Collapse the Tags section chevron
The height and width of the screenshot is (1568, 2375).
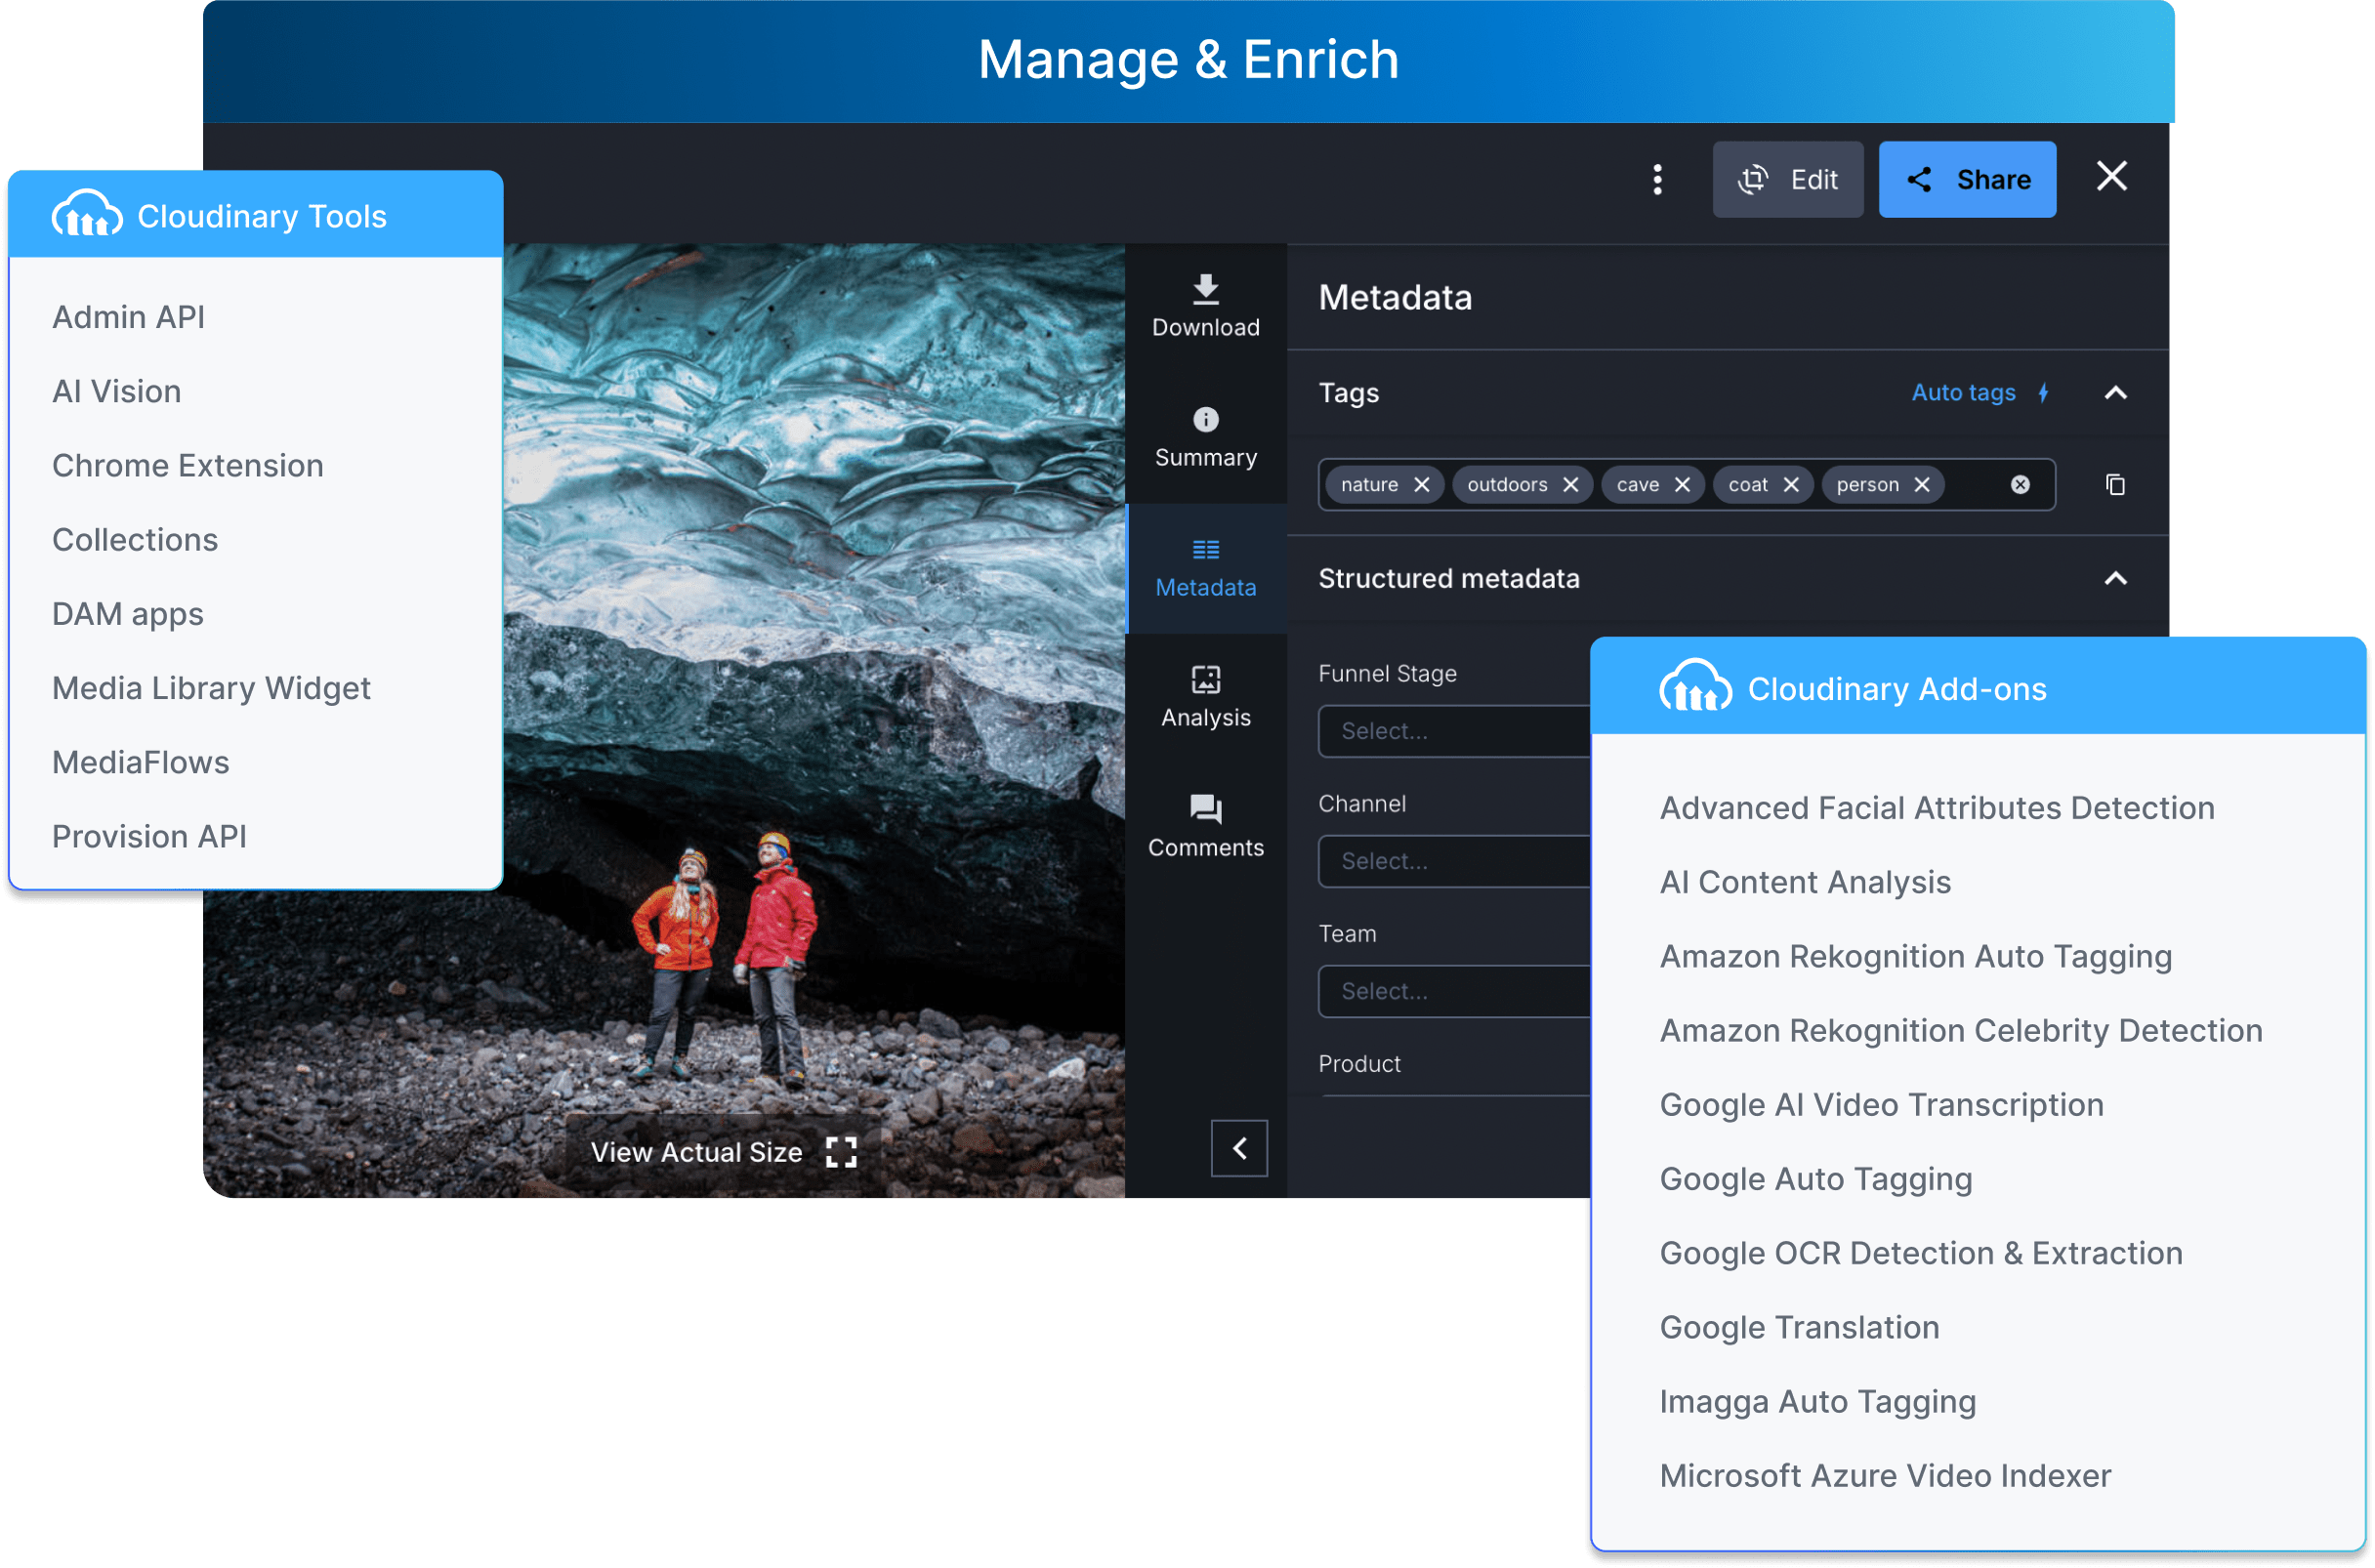point(2115,393)
